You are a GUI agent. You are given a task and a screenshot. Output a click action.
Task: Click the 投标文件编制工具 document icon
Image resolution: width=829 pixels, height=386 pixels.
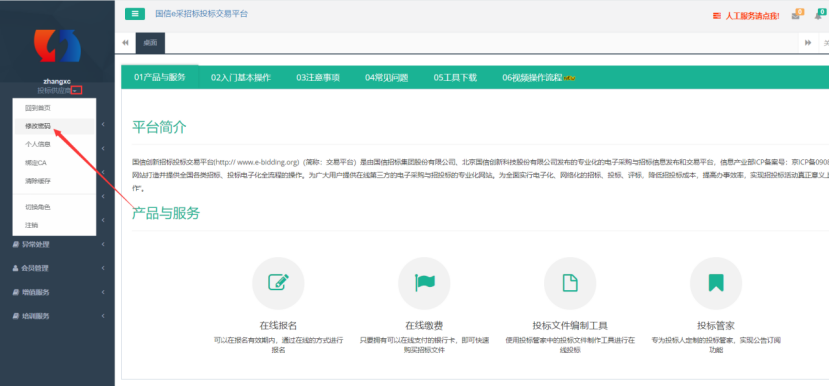(570, 283)
